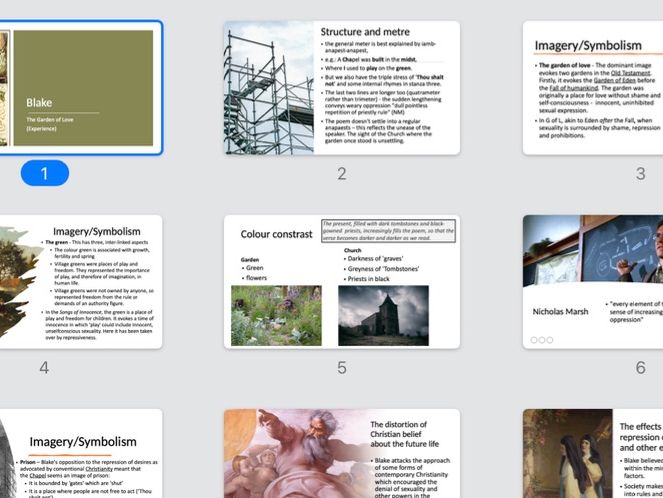Click the three-circle animation indicator on slide 6
This screenshot has width=663, height=498.
click(x=542, y=340)
